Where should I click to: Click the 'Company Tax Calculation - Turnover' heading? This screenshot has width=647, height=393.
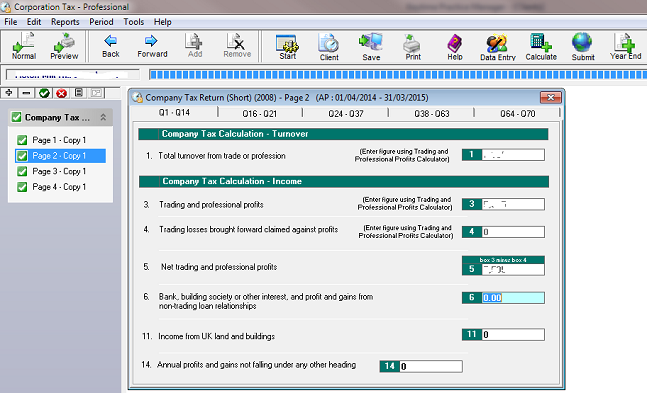(235, 134)
